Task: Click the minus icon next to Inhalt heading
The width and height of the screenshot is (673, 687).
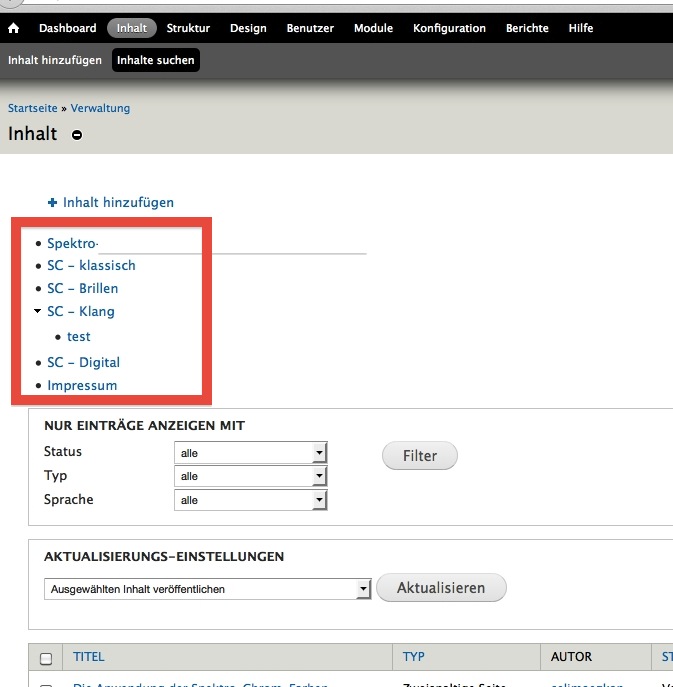Action: tap(77, 135)
